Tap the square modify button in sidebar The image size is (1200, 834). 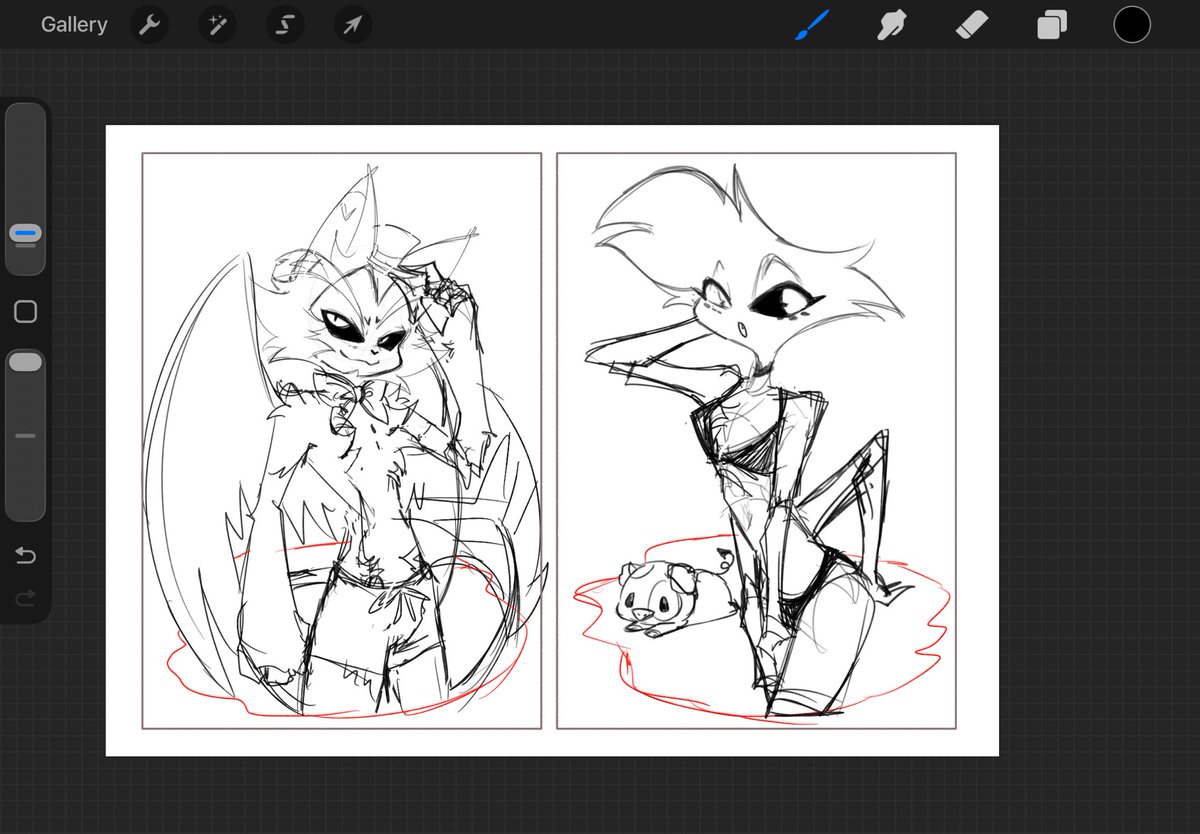pyautogui.click(x=26, y=312)
